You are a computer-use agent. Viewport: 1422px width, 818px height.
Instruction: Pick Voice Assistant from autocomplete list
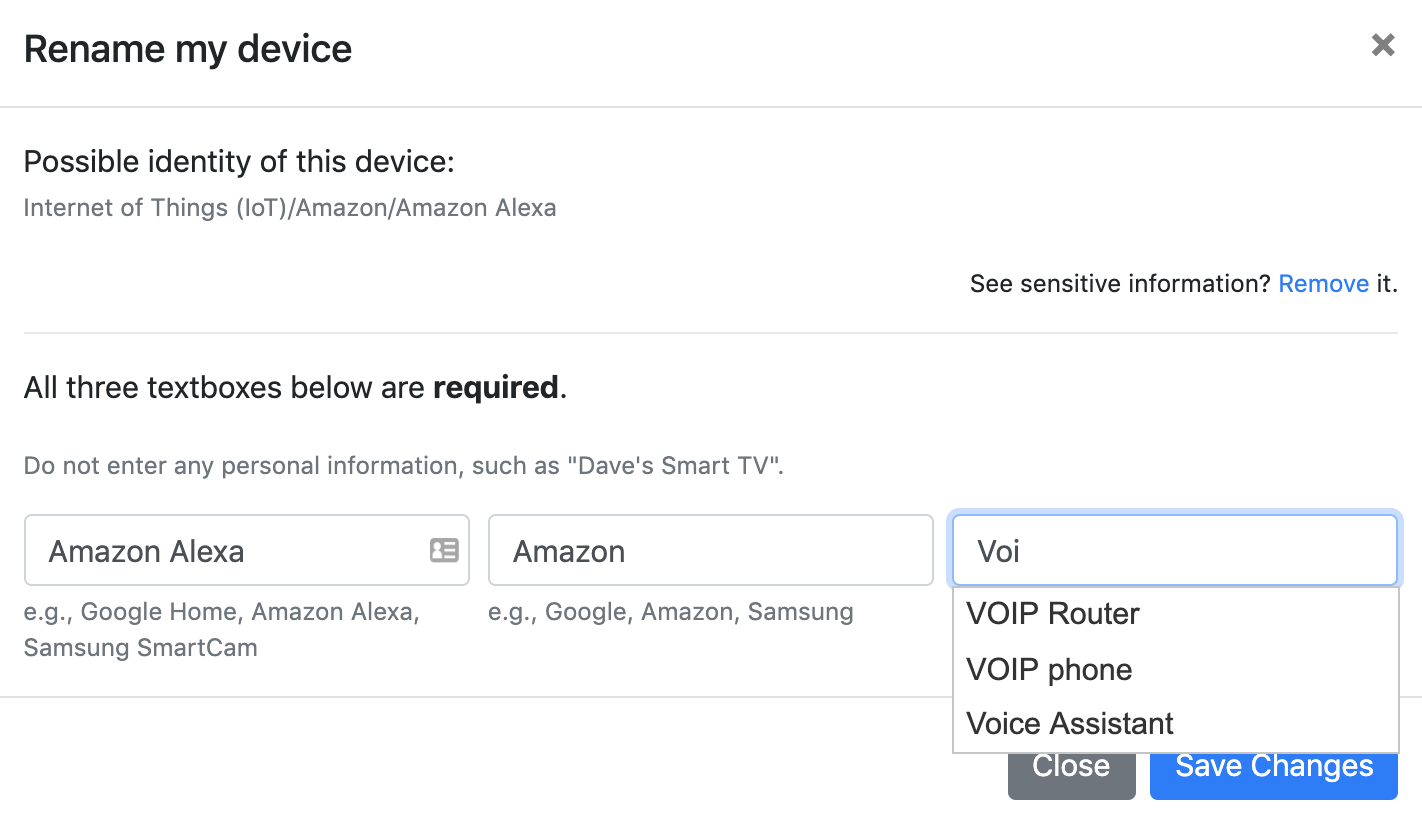(1175, 723)
